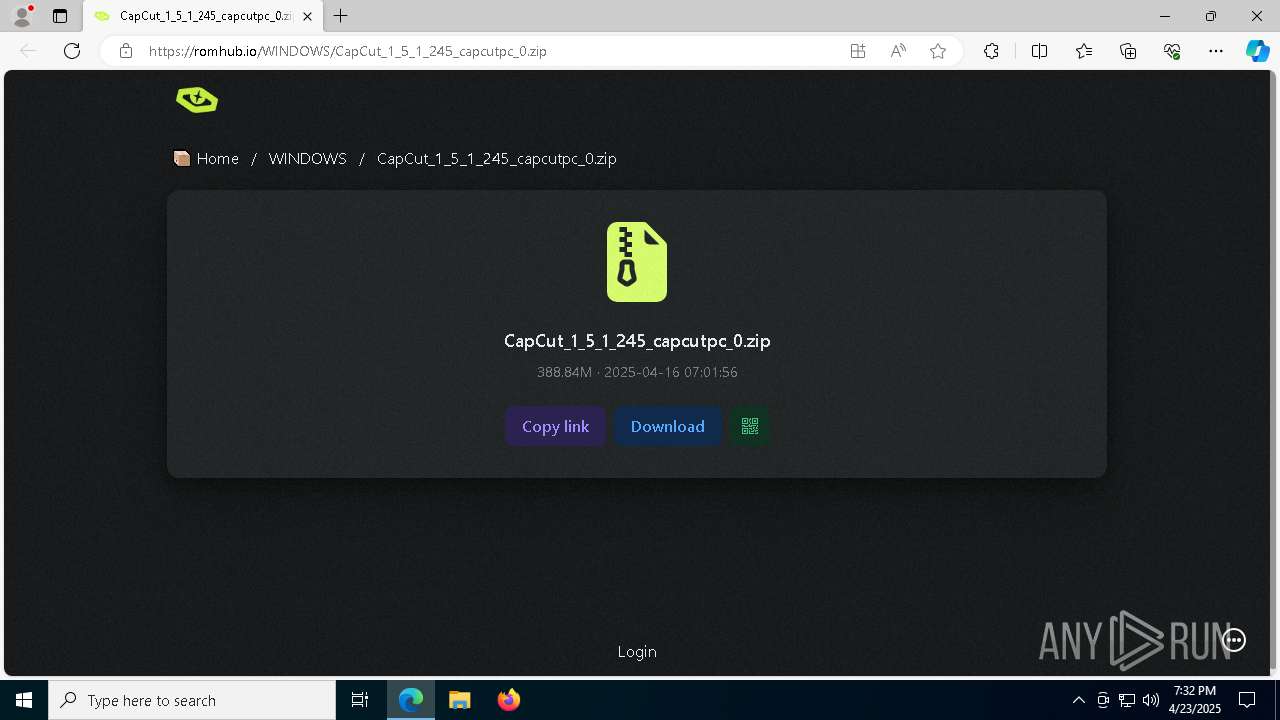View site information lock icon
This screenshot has height=720, width=1280.
pyautogui.click(x=126, y=51)
